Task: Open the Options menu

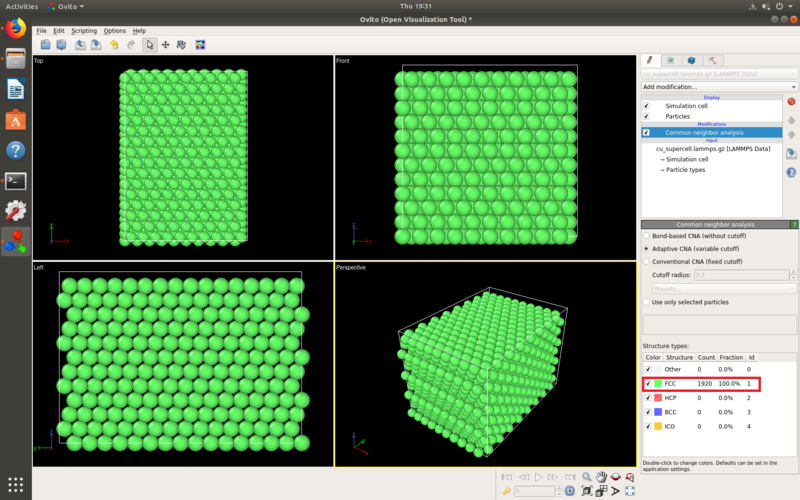Action: pyautogui.click(x=114, y=31)
